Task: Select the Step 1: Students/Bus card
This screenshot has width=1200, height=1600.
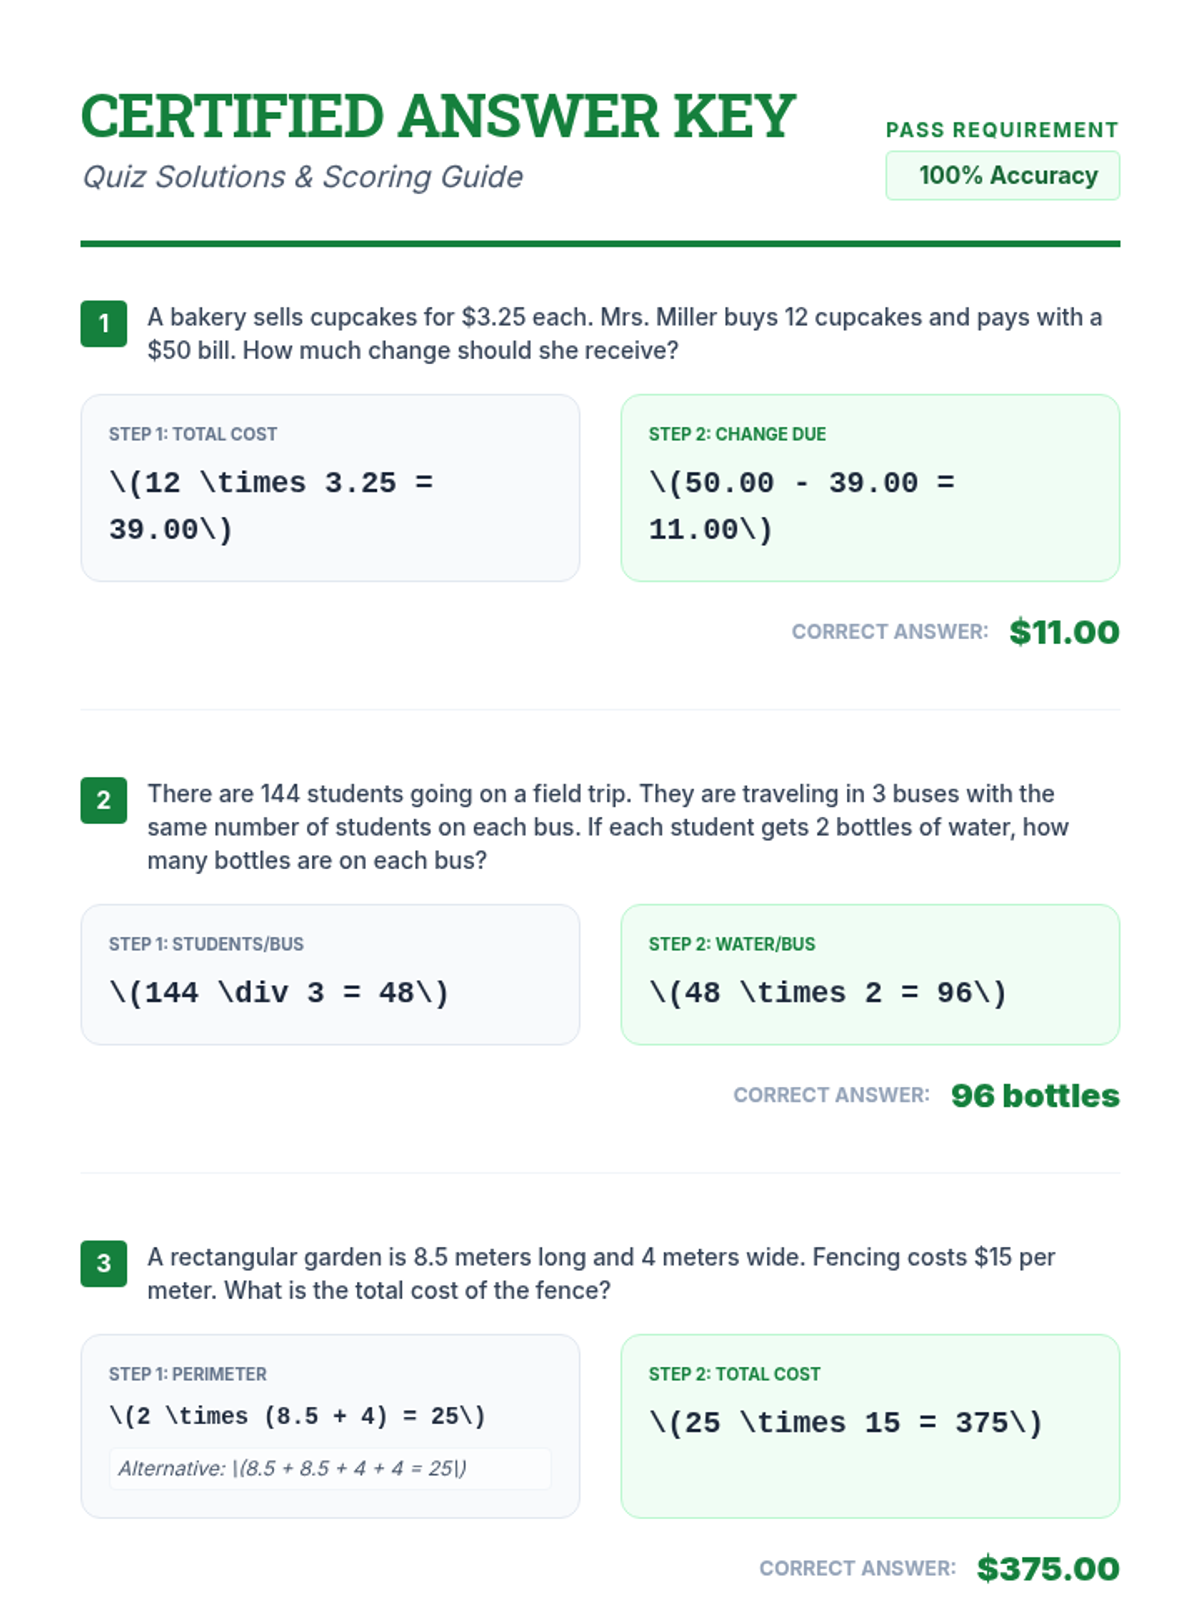Action: click(330, 975)
